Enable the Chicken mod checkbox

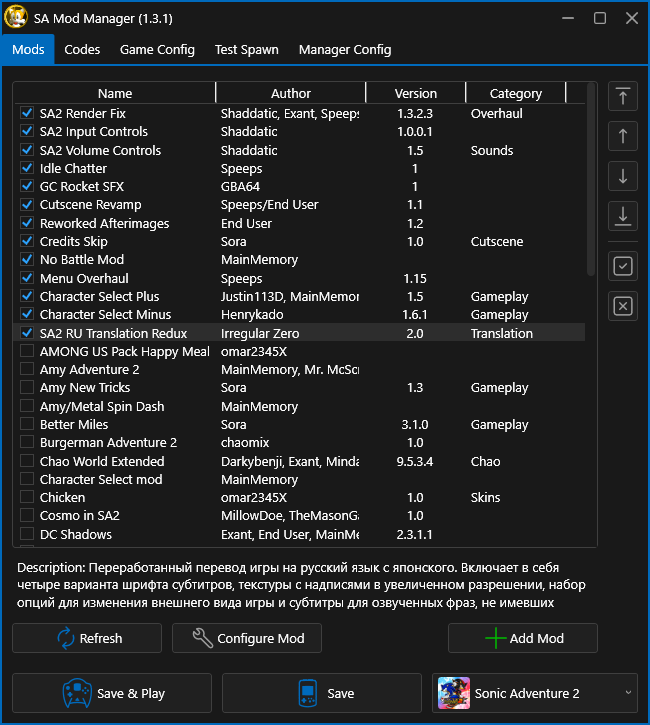27,497
